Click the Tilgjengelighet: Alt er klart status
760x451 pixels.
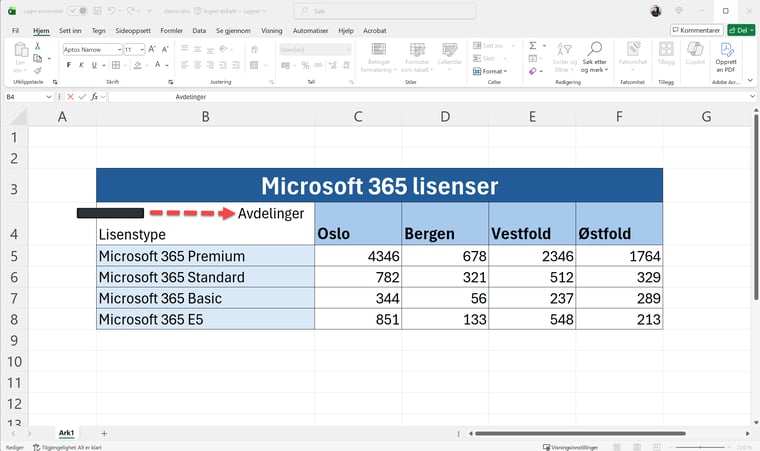pyautogui.click(x=67, y=447)
